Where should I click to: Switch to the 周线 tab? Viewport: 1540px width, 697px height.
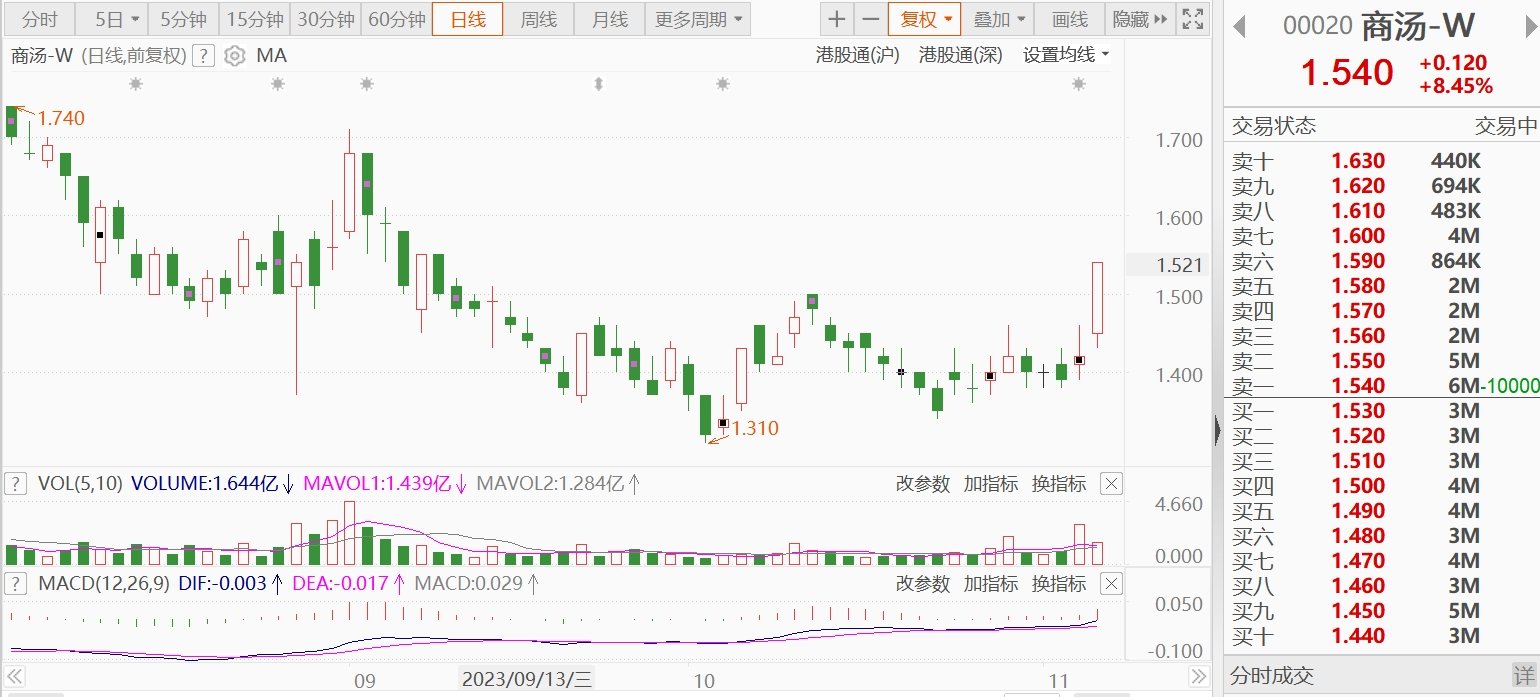(x=539, y=19)
